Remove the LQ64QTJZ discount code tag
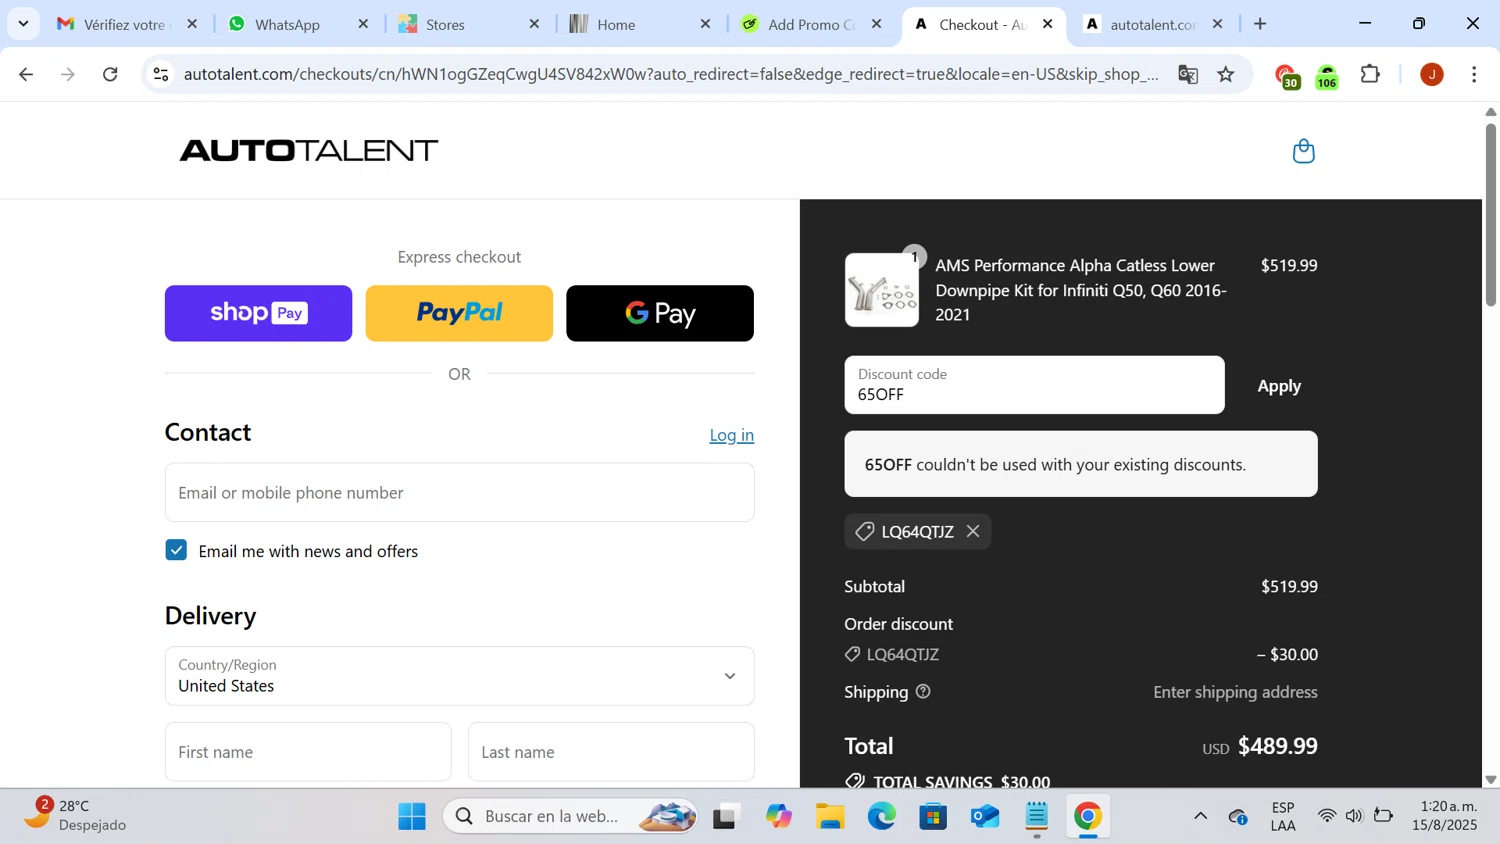This screenshot has height=844, width=1500. point(973,531)
